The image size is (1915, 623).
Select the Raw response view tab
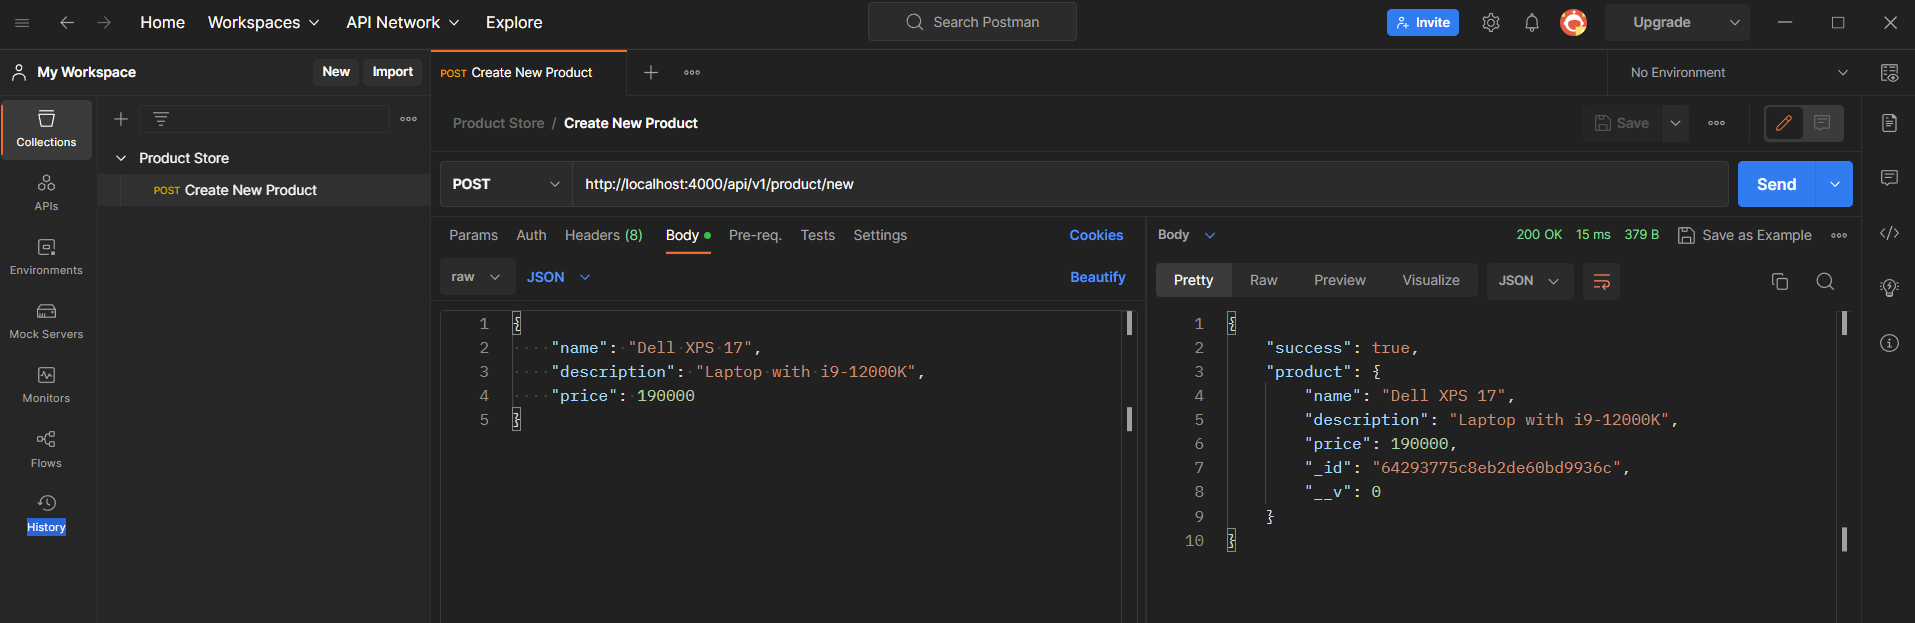(1263, 281)
